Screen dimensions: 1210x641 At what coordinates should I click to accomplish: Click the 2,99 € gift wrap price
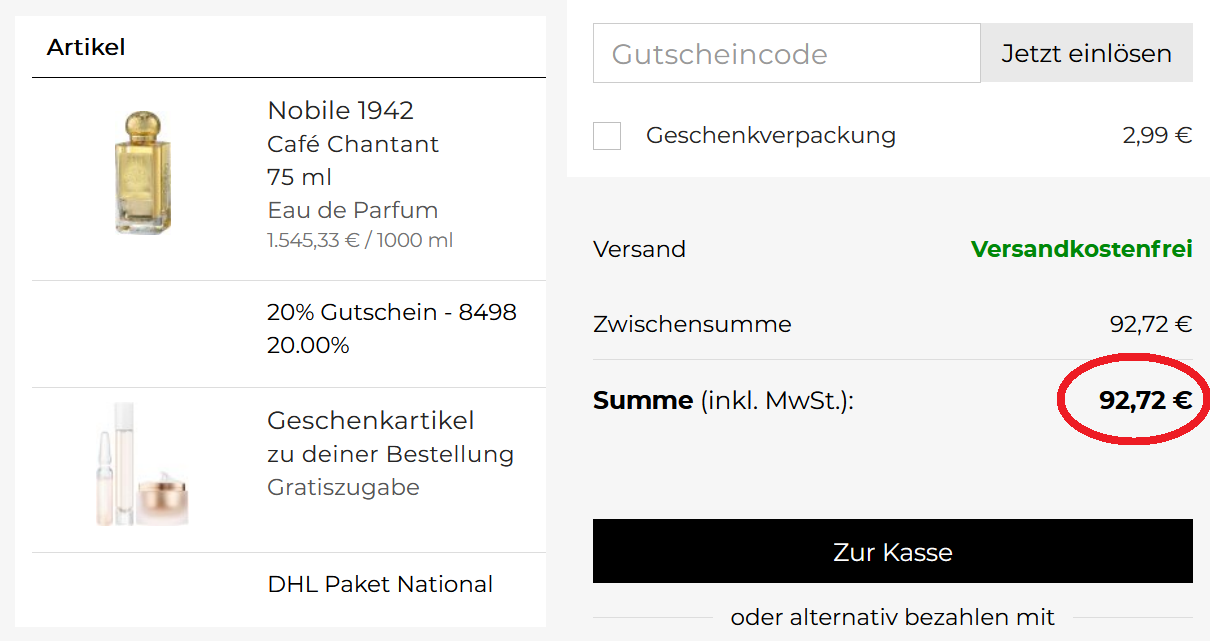click(x=1157, y=135)
